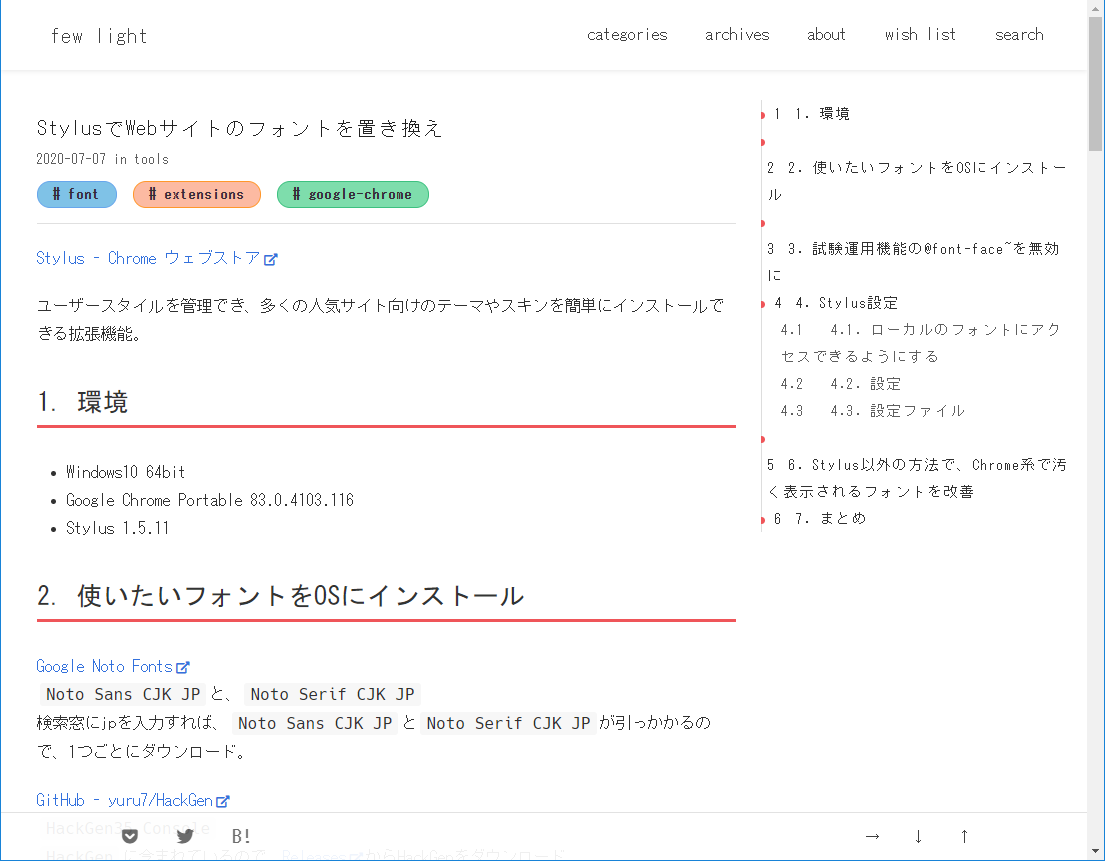Viewport: 1105px width, 861px height.
Task: Click the up arrow to return to top
Action: click(x=964, y=836)
